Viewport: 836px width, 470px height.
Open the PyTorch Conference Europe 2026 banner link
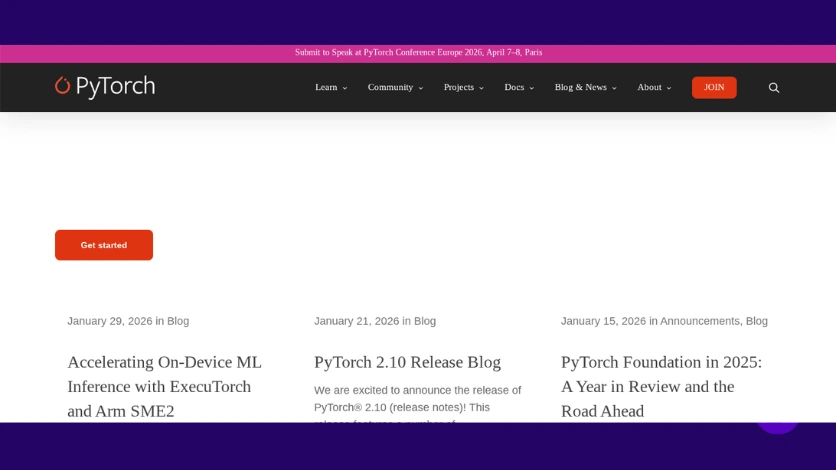coord(419,52)
